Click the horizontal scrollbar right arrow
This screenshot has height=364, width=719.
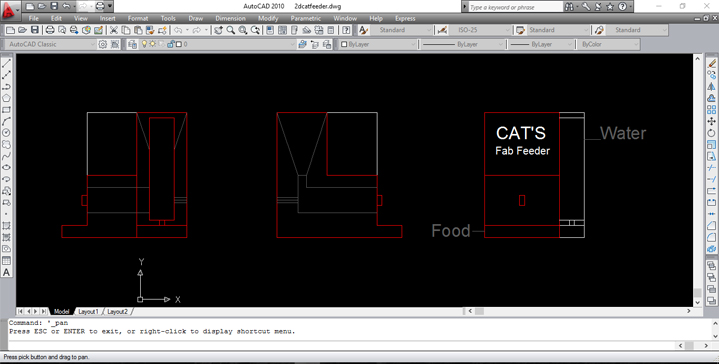689,311
